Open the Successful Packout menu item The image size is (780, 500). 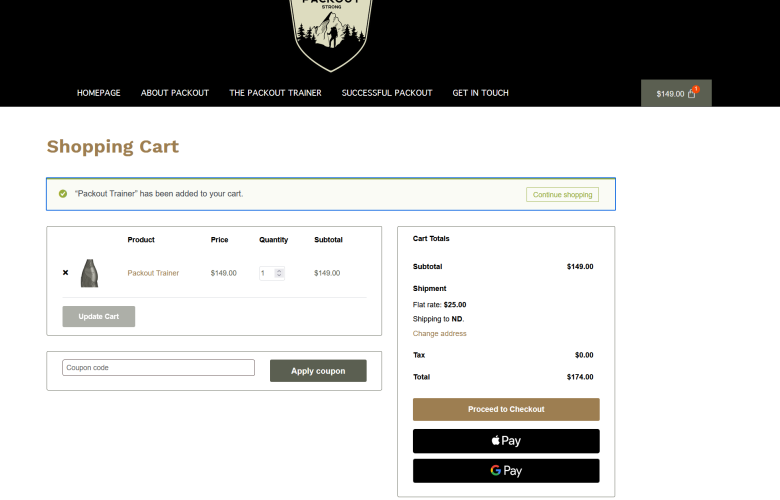(x=387, y=93)
